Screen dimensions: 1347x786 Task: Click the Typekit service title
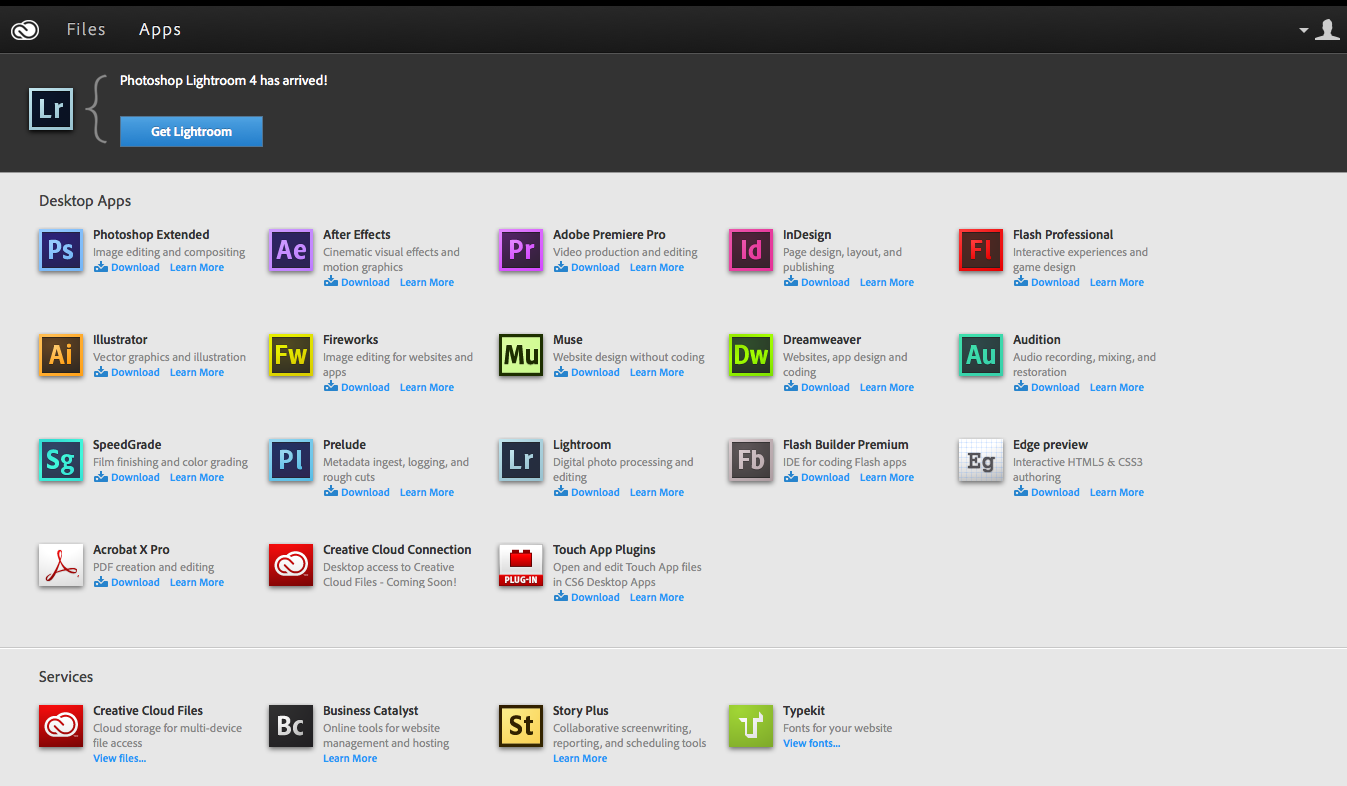[x=804, y=711]
